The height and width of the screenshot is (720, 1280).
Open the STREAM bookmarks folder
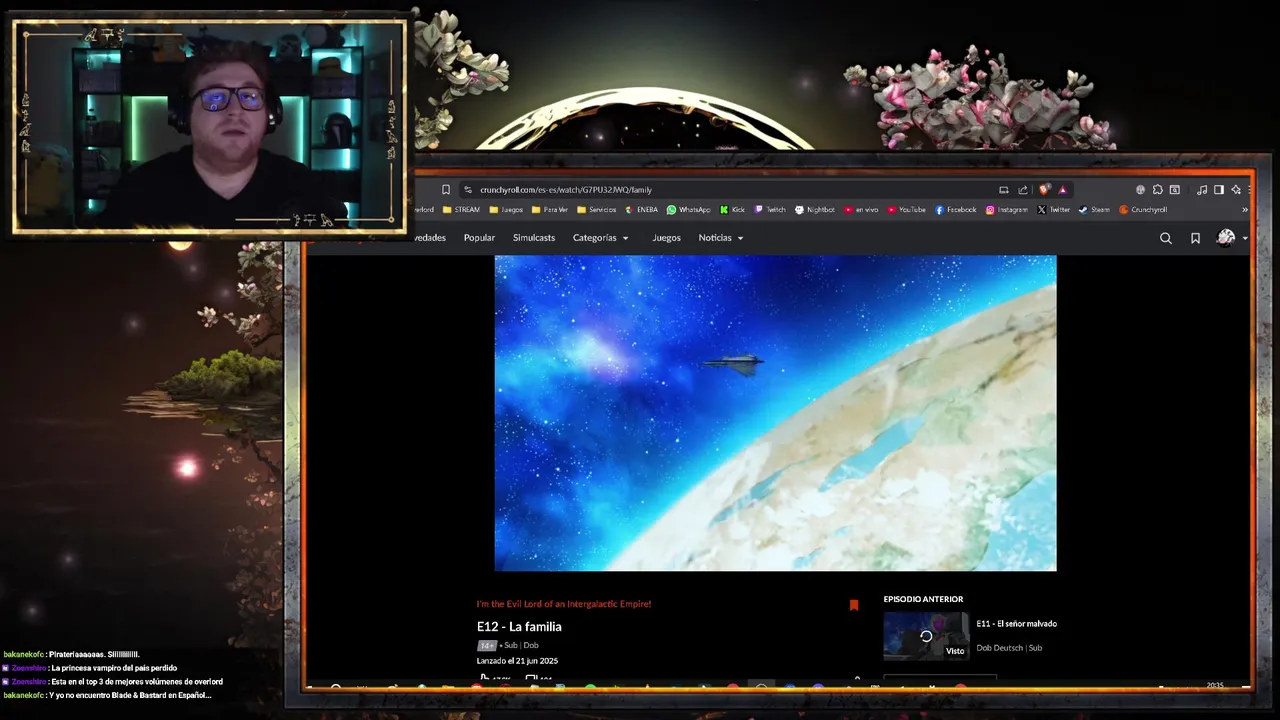pos(461,210)
